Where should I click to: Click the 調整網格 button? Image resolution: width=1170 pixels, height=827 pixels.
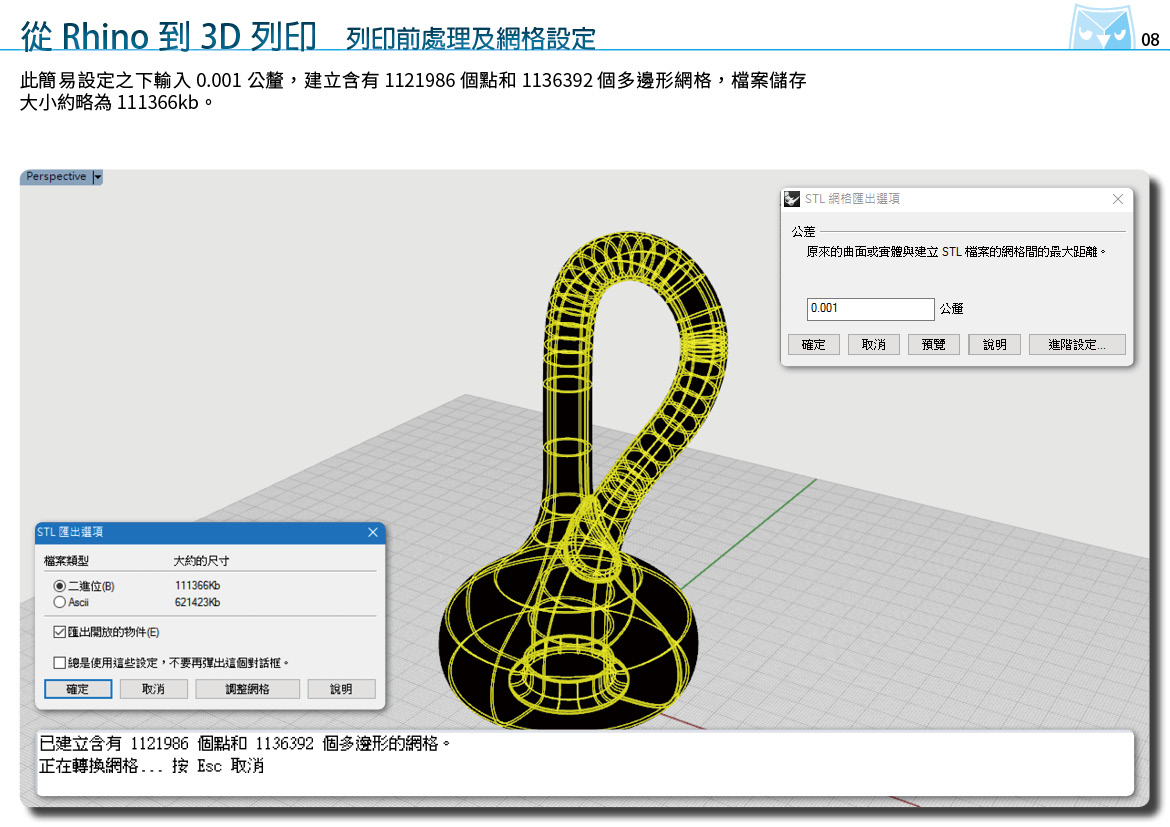(x=247, y=689)
